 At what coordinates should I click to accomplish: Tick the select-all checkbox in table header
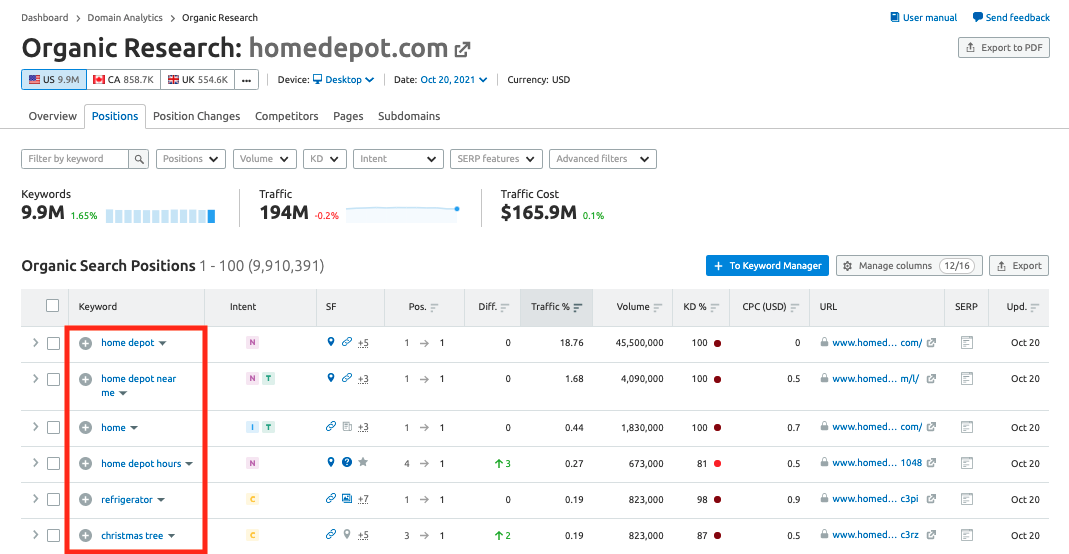point(53,306)
